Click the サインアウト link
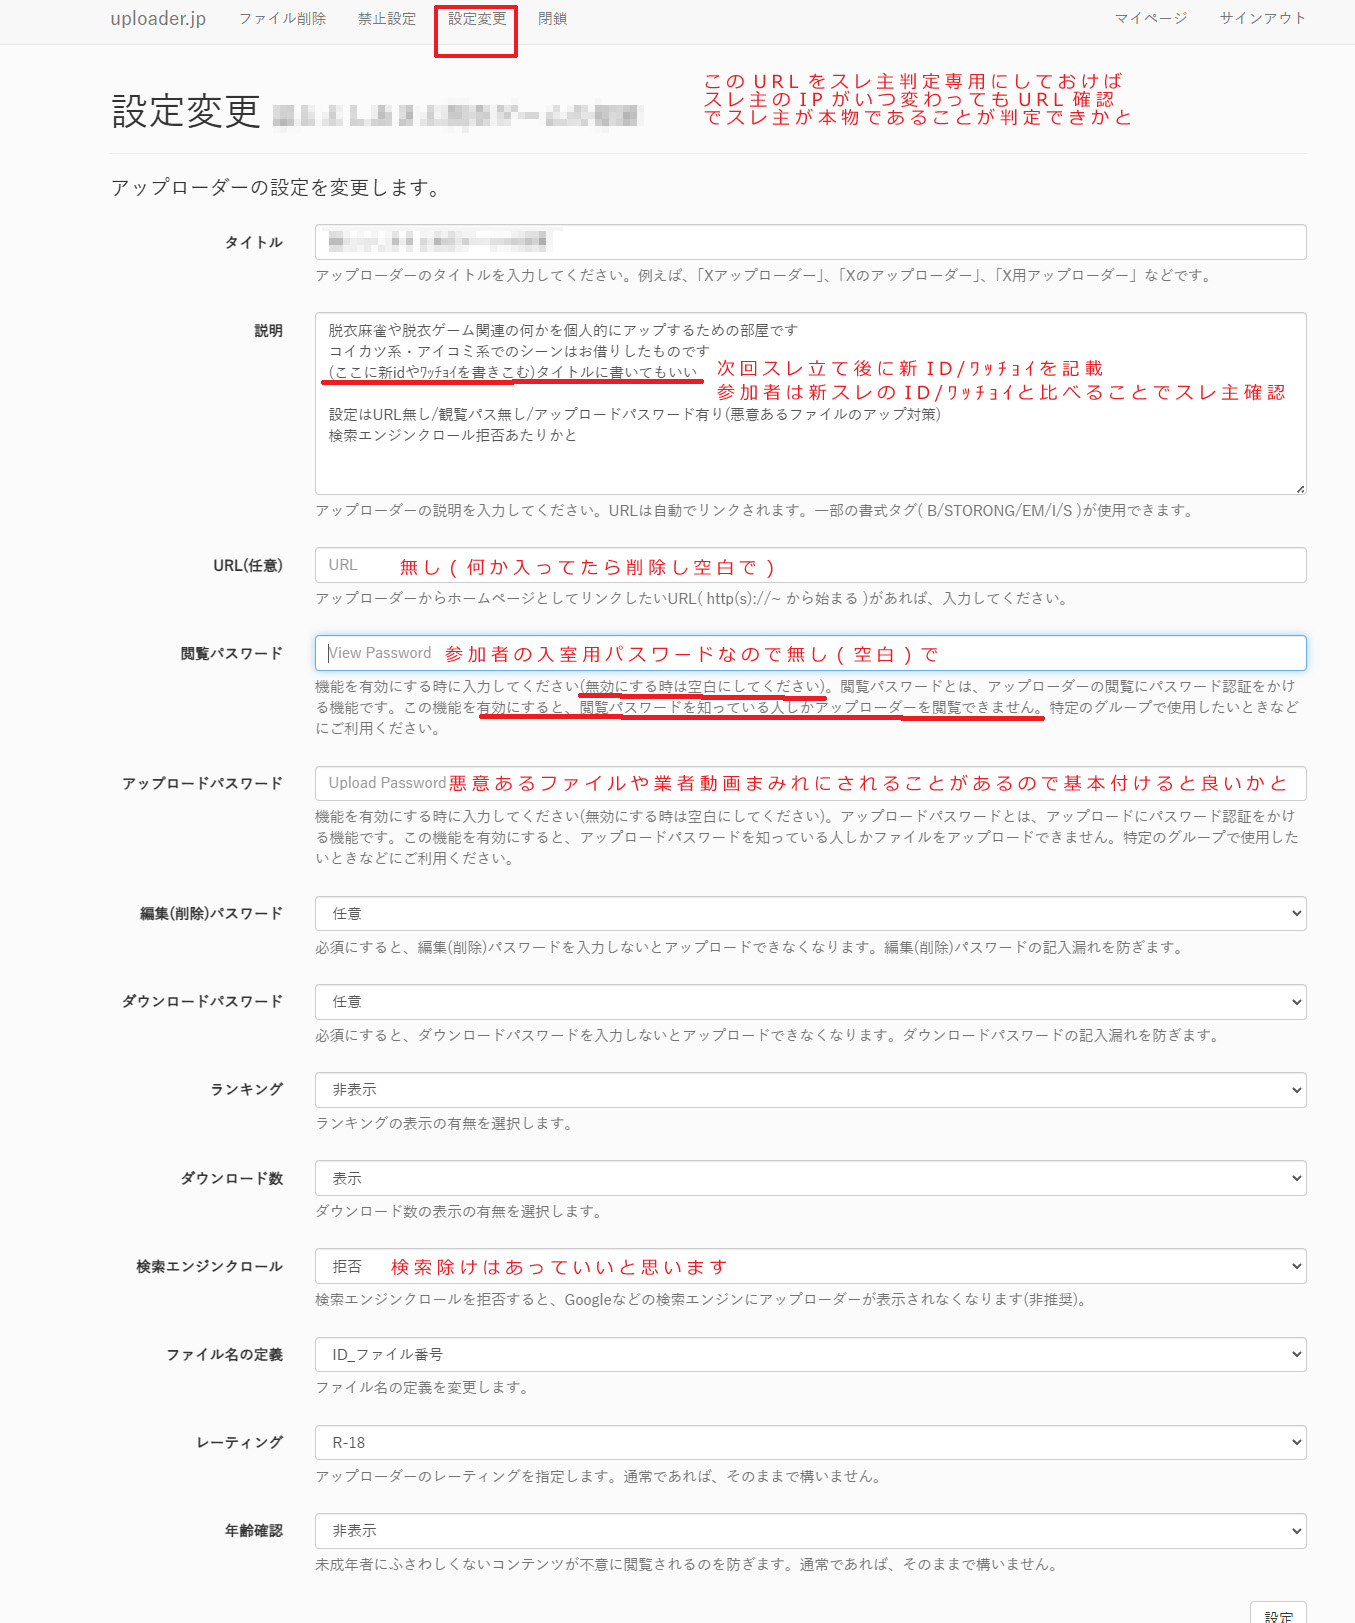 click(1262, 19)
